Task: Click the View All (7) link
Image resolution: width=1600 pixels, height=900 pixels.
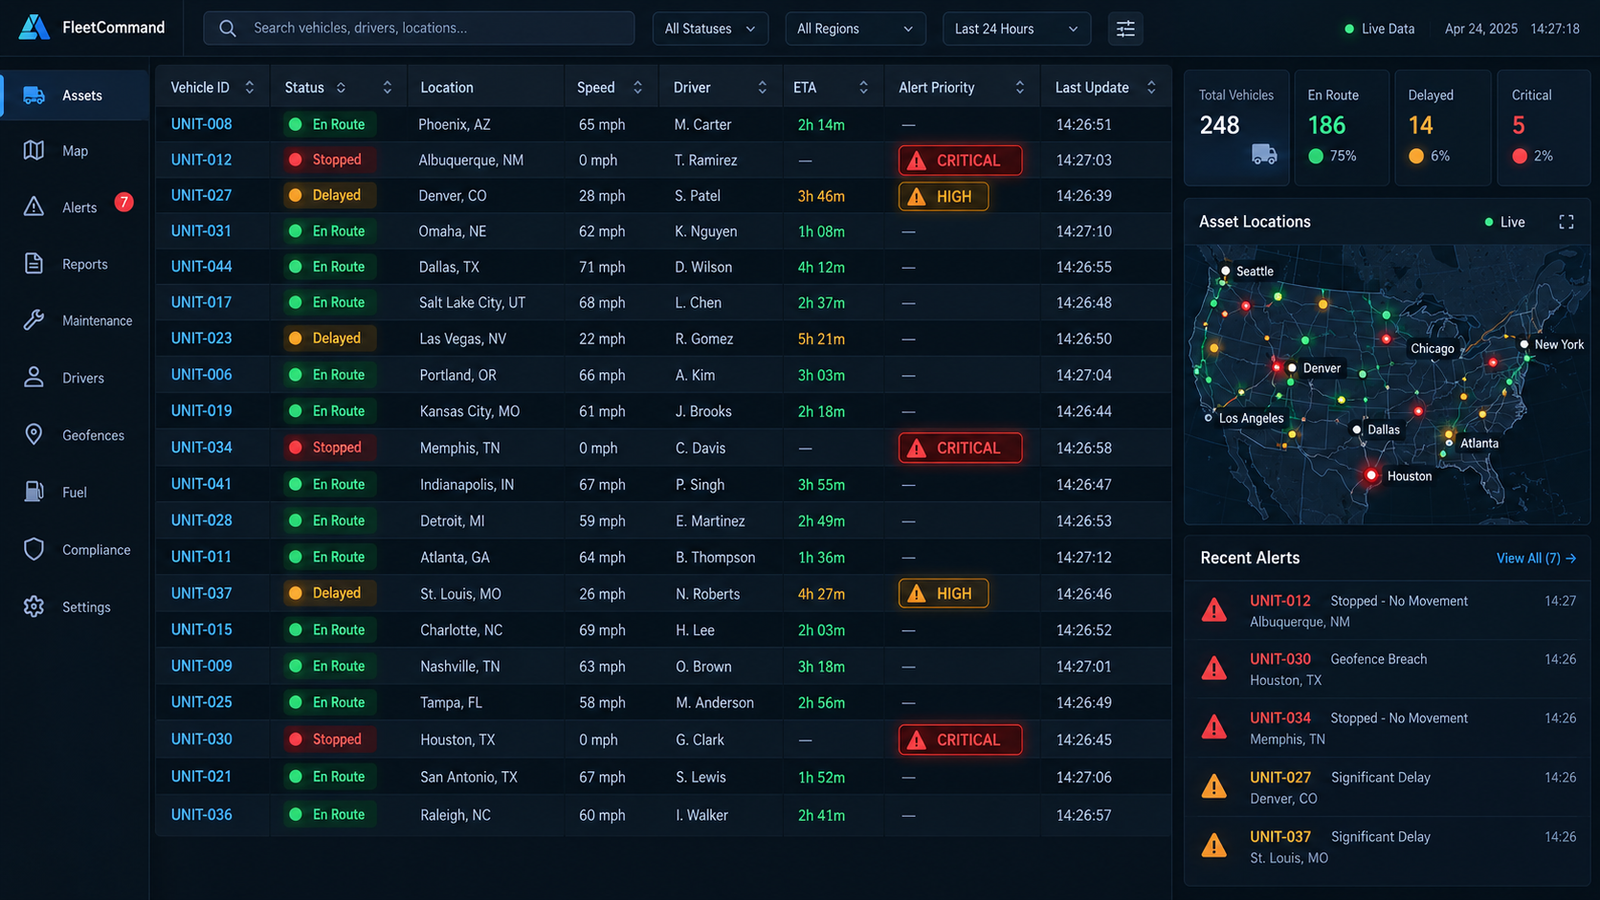Action: tap(1536, 558)
